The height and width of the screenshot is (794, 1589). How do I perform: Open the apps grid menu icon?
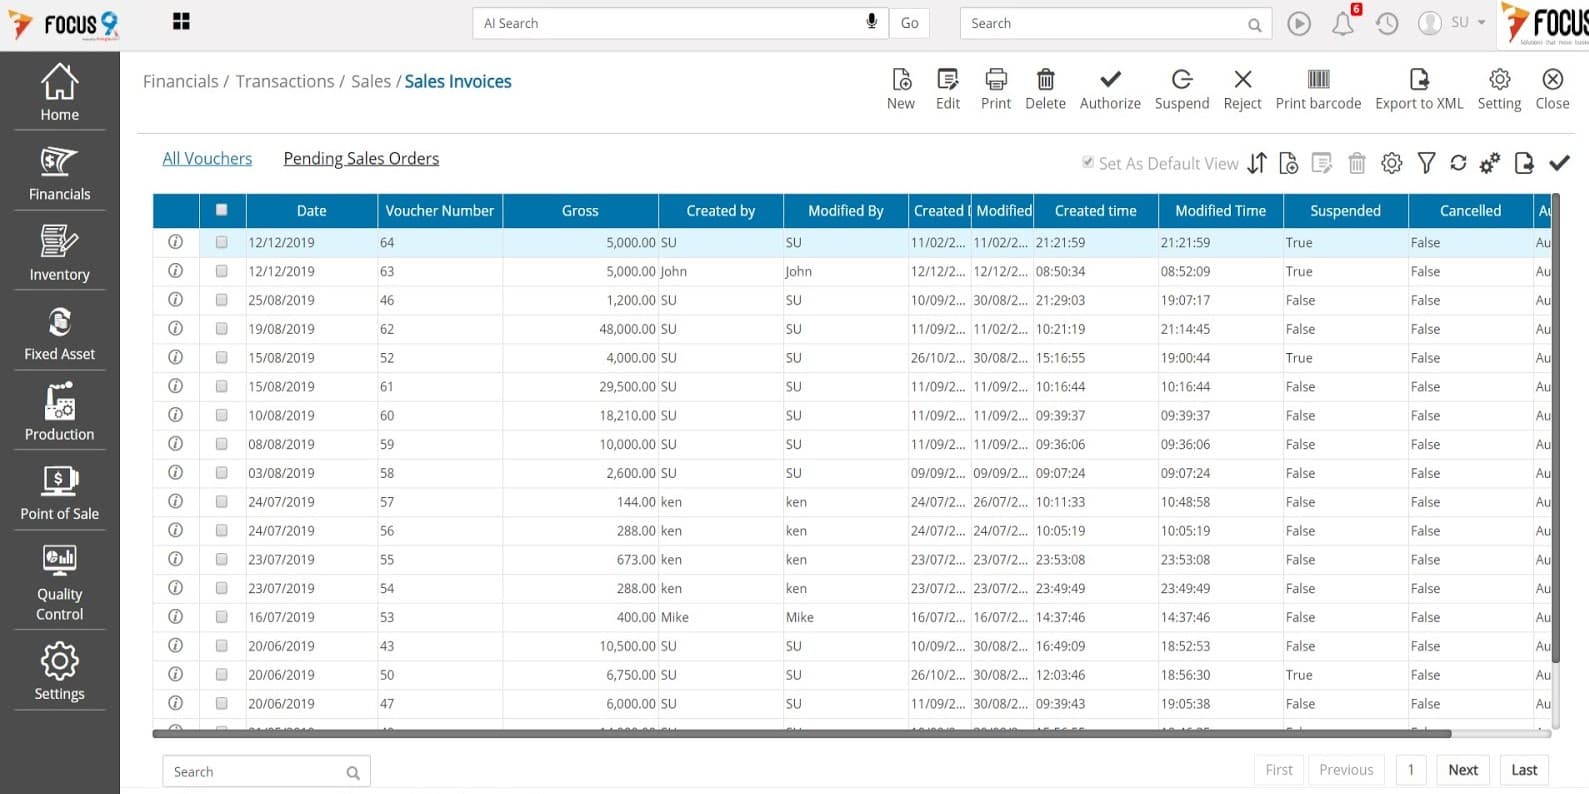(x=181, y=22)
